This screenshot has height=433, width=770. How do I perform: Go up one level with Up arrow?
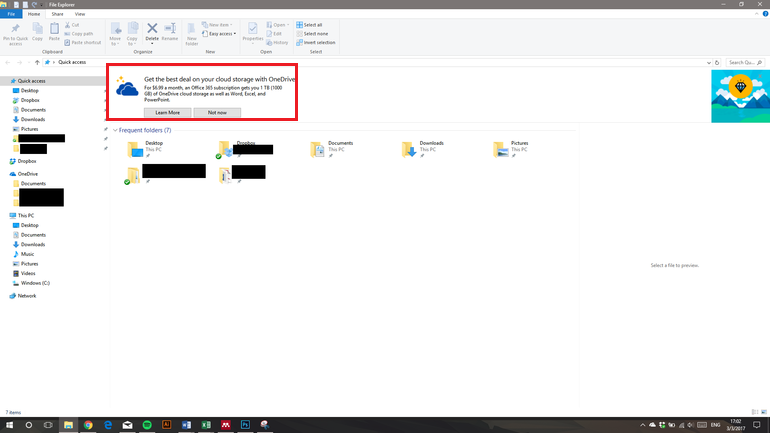point(37,62)
